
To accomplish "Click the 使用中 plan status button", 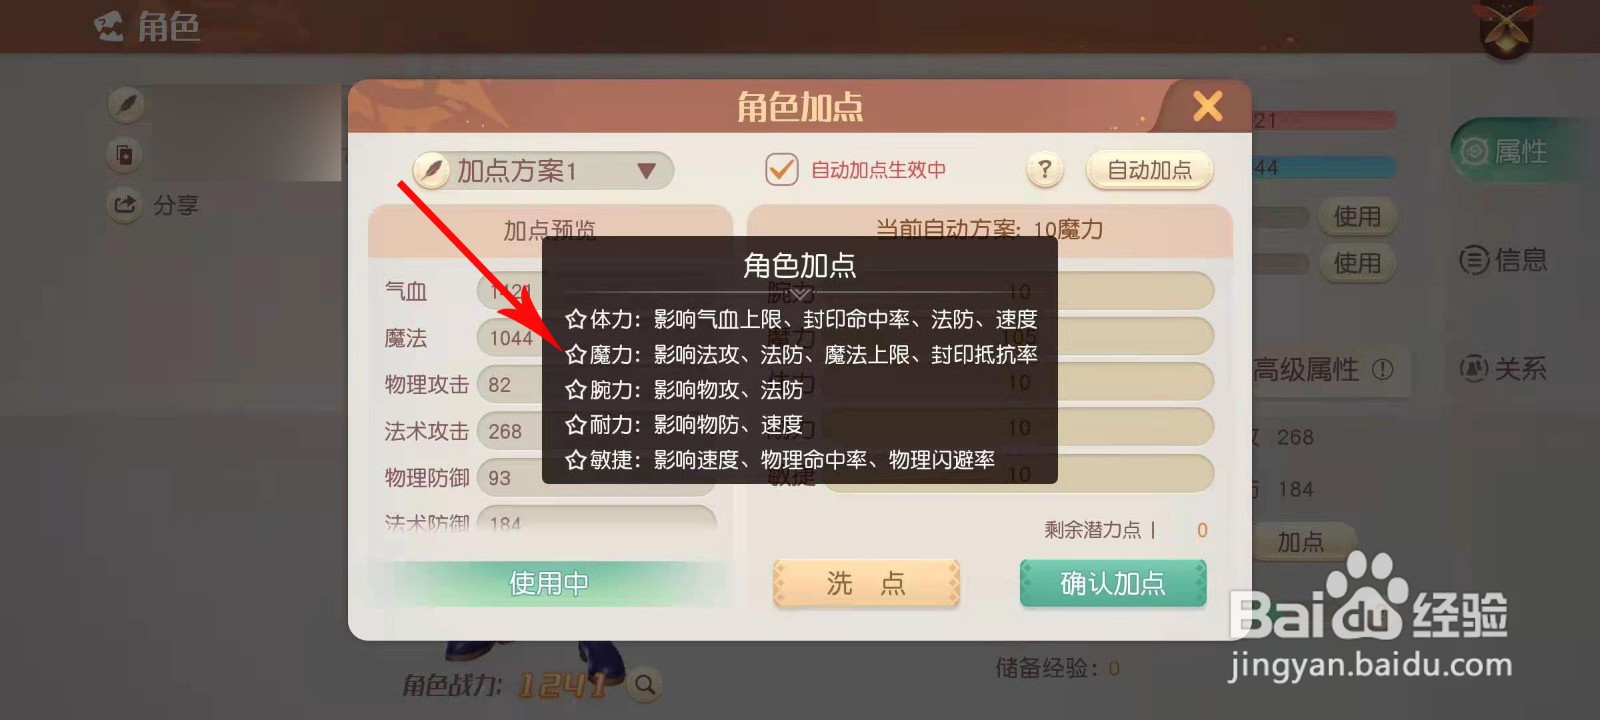I will tap(549, 583).
